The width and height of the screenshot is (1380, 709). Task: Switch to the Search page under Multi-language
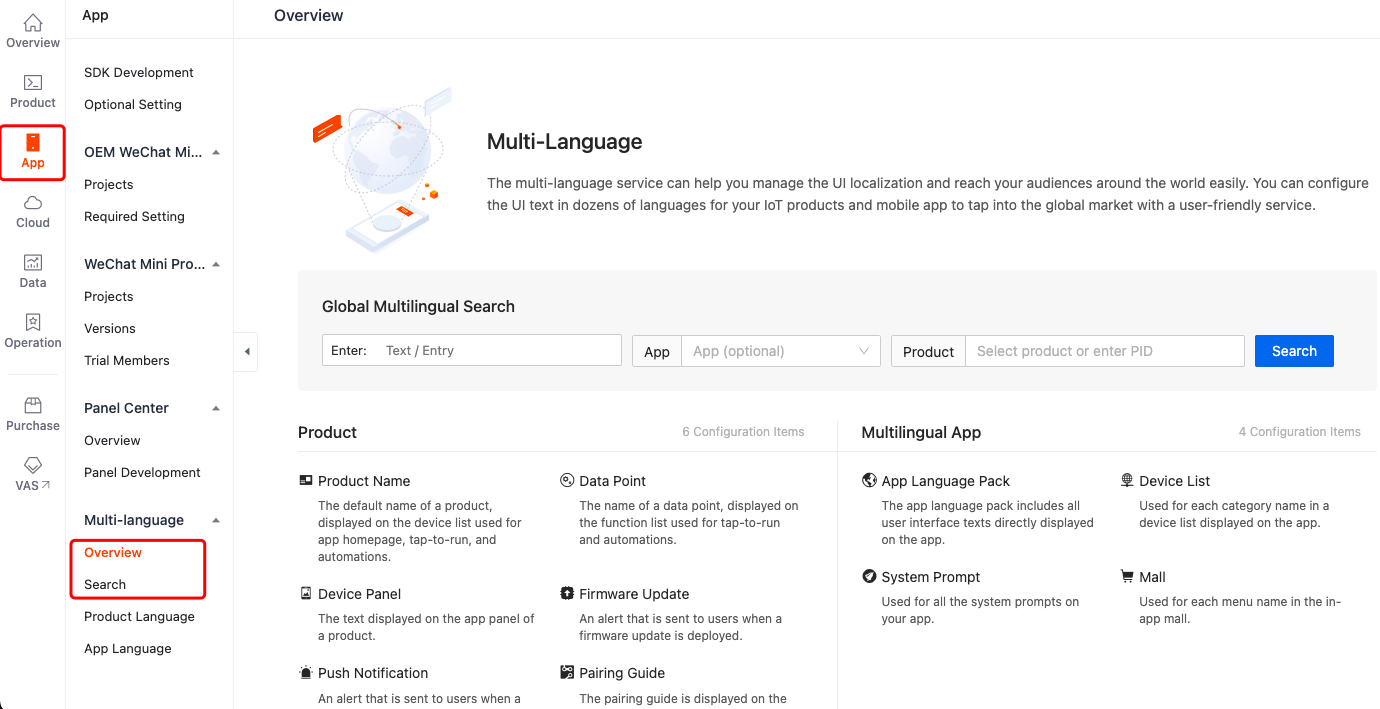(x=106, y=584)
